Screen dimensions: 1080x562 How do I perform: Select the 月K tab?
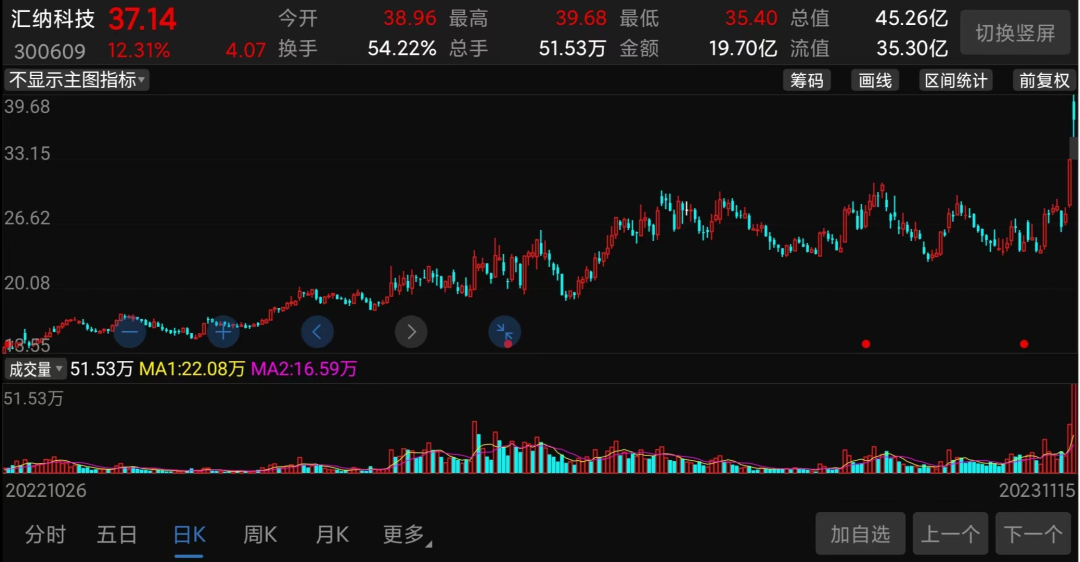coord(332,534)
